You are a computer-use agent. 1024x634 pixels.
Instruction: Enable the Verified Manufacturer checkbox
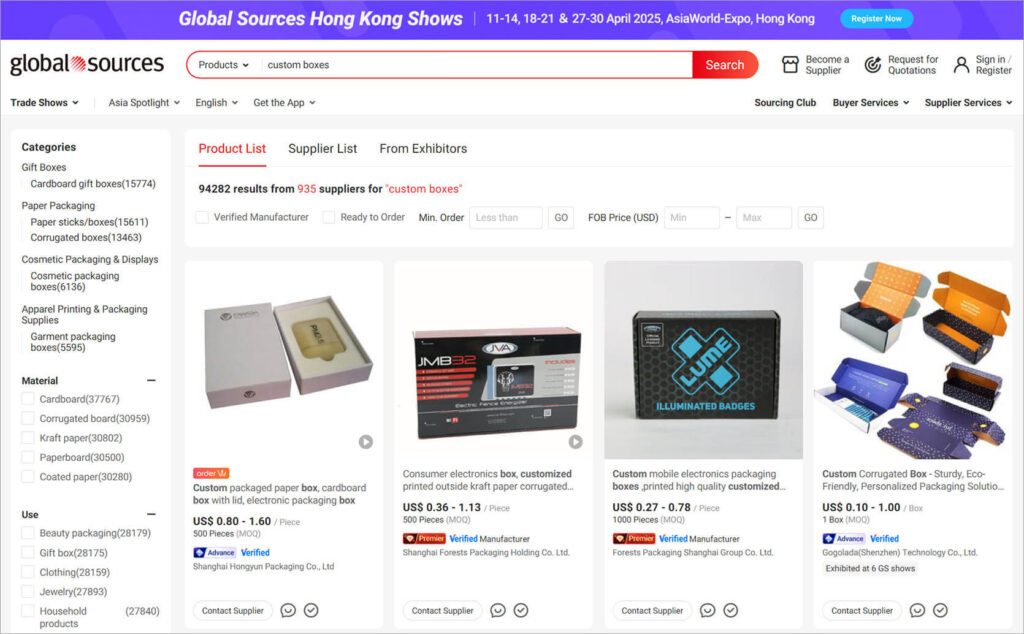click(202, 217)
